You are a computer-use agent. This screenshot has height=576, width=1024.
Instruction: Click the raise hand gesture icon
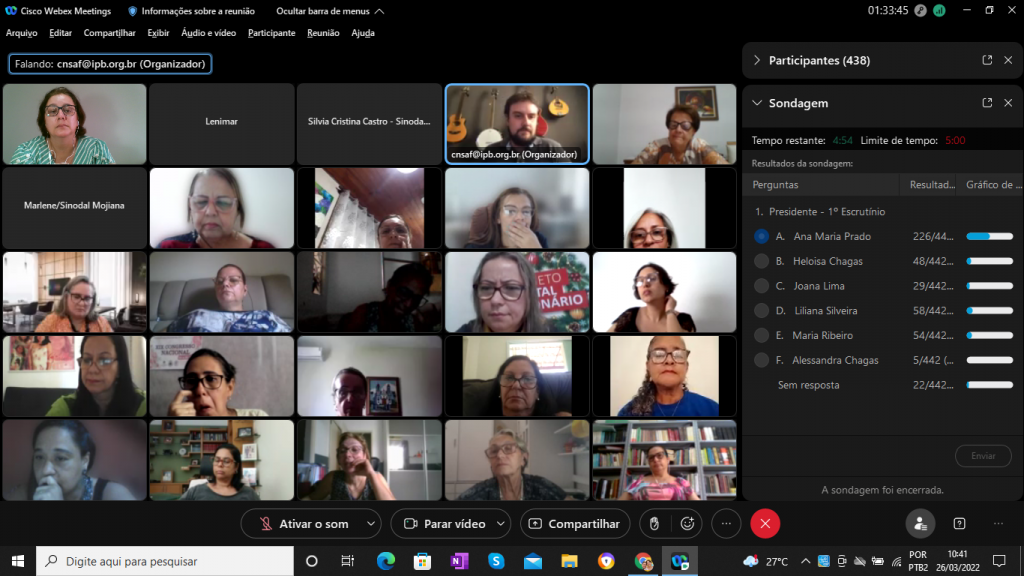(654, 523)
